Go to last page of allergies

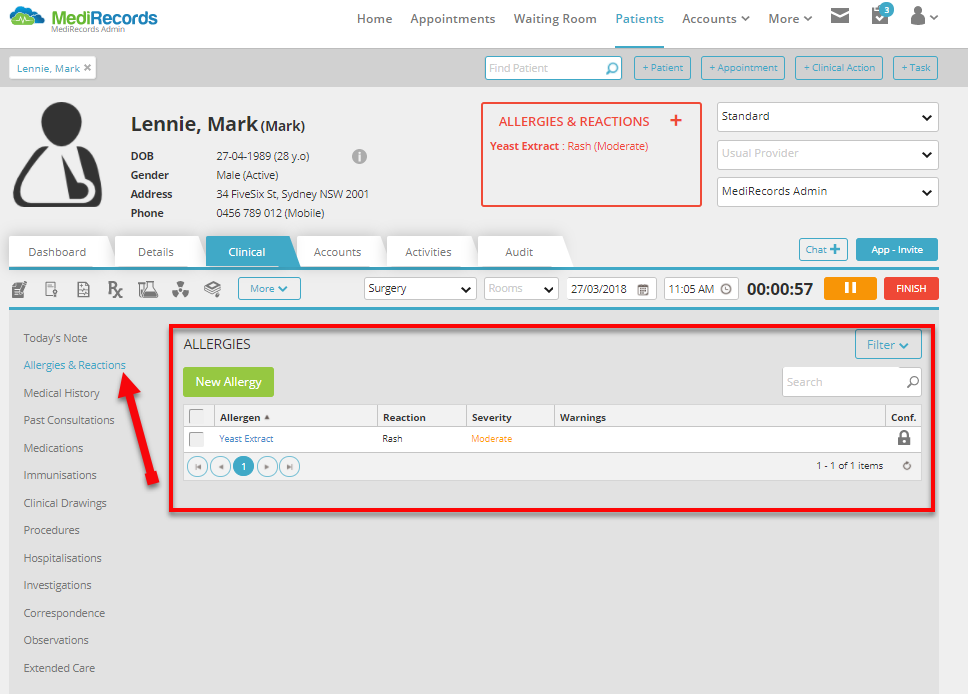290,467
